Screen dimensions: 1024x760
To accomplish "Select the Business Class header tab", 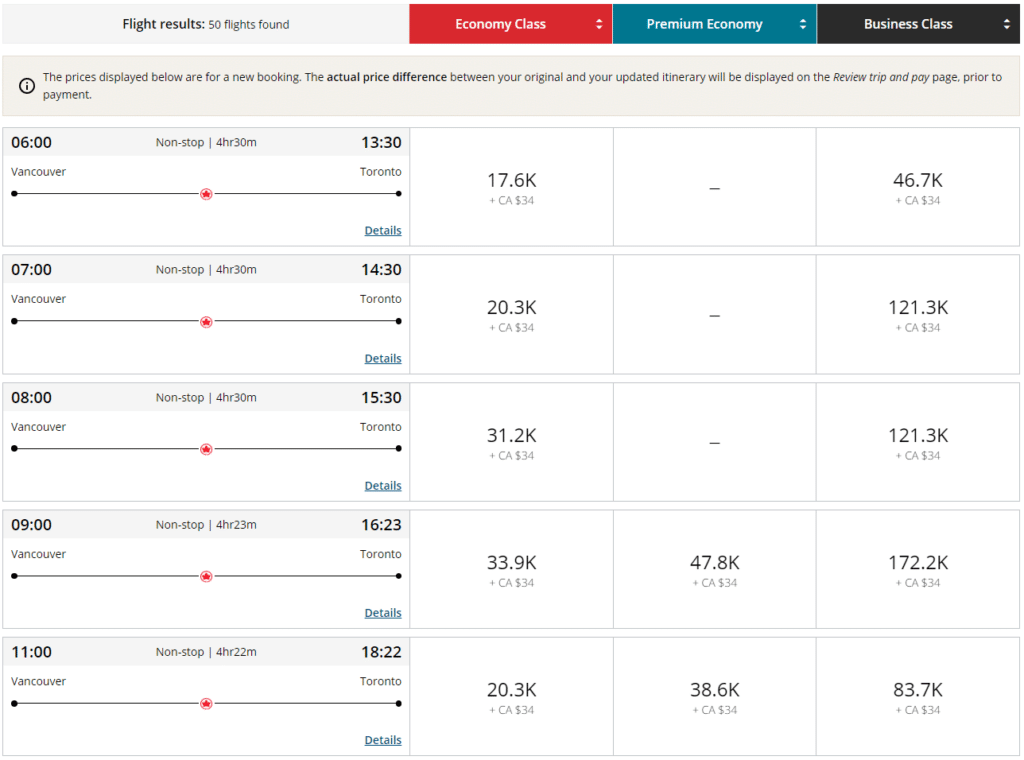I will click(x=908, y=23).
